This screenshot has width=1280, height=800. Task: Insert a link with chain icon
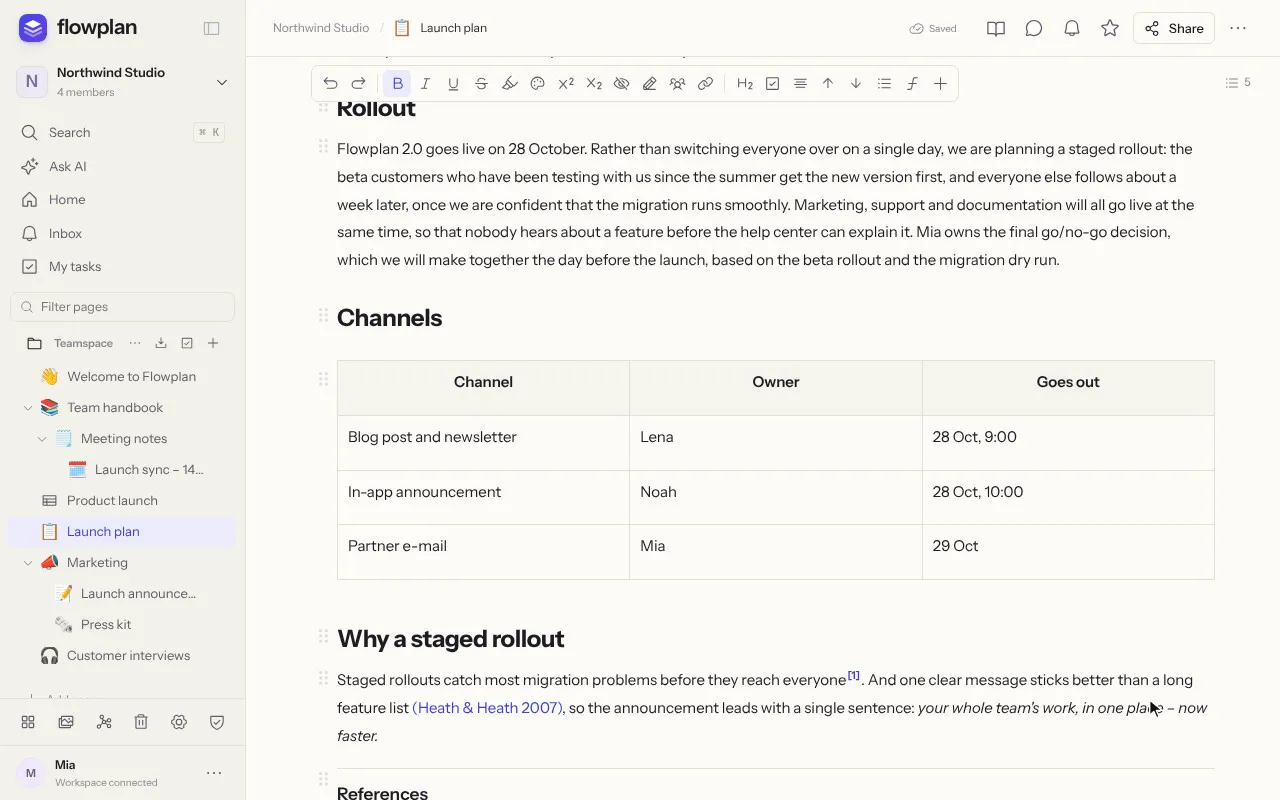[705, 84]
